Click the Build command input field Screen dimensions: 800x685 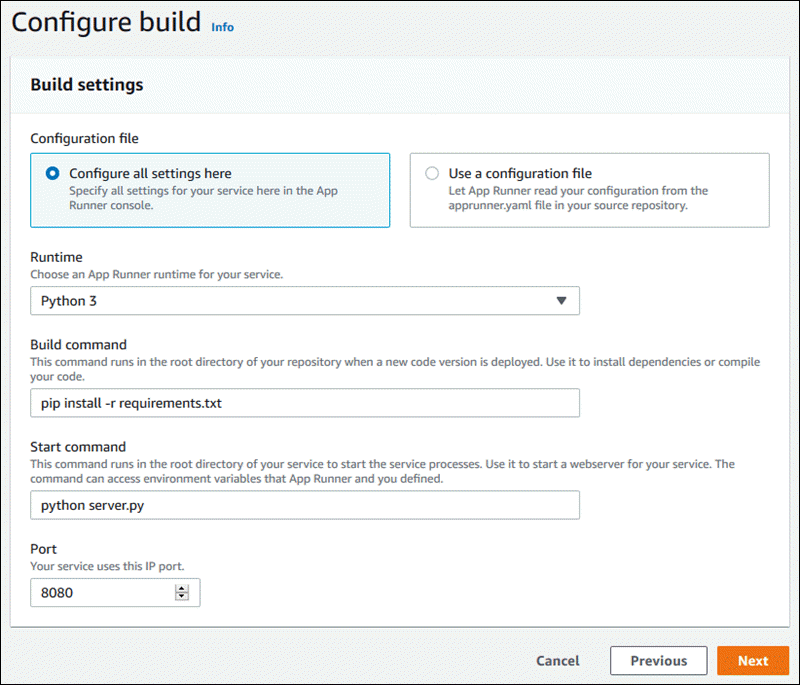click(304, 403)
